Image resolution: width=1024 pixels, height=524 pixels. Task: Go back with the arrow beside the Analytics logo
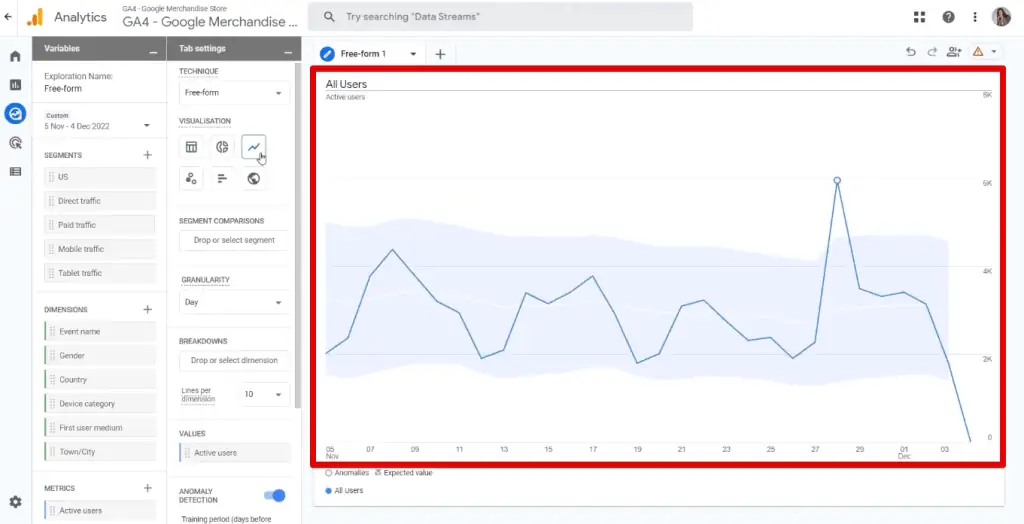(8, 17)
